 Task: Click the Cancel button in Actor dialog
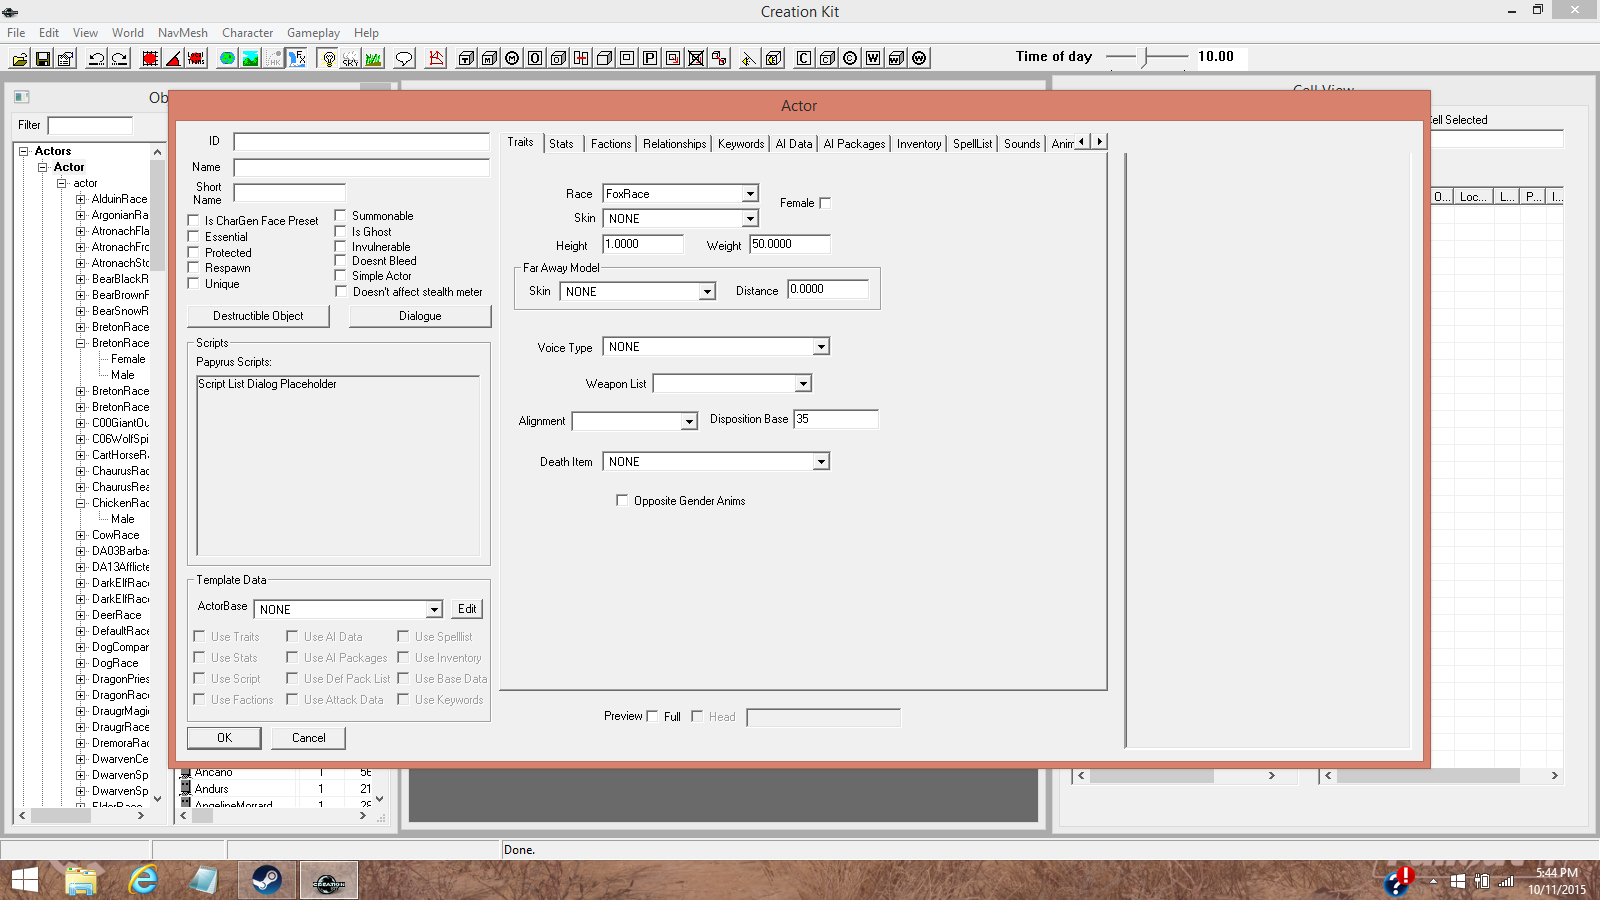309,738
